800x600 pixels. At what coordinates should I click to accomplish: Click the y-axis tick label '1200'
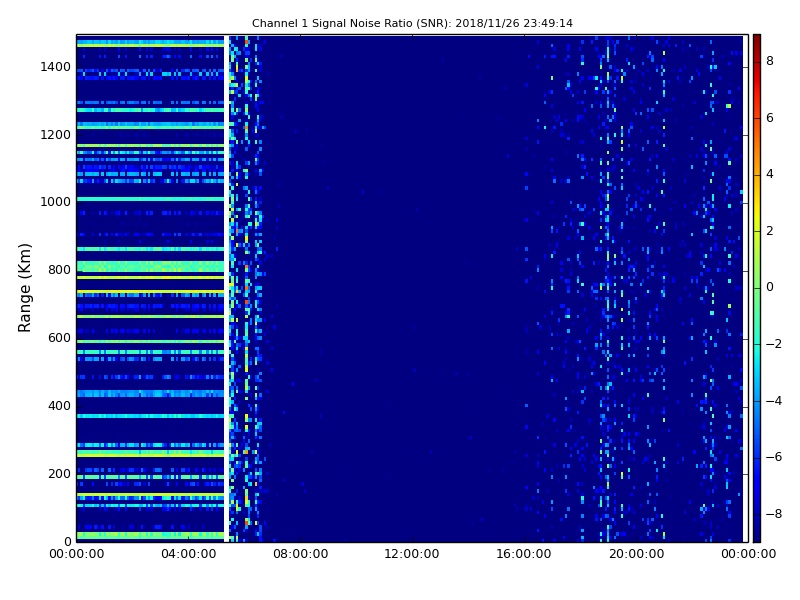55,135
